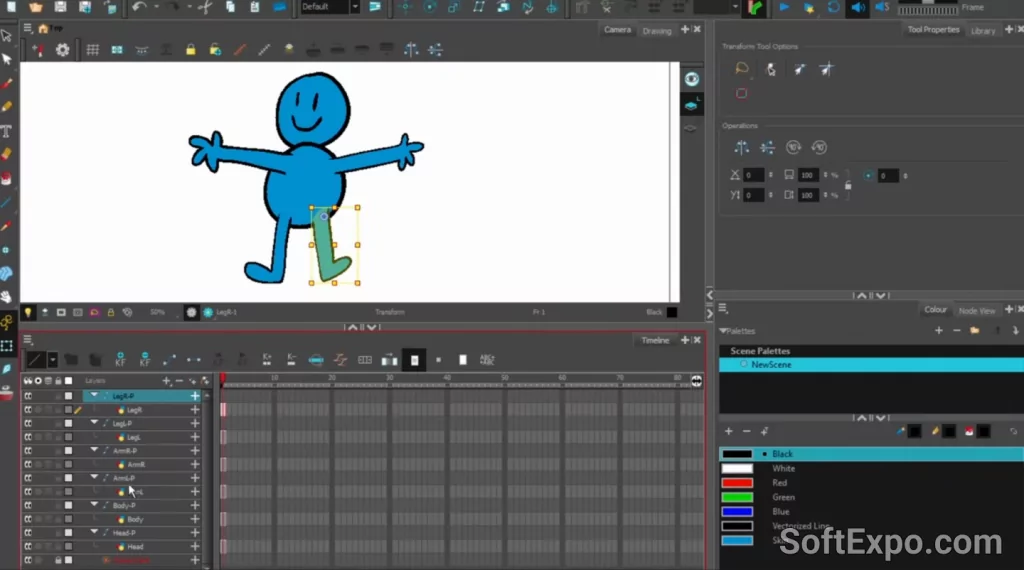Choose the Hand (grabber) tool
Screen dimensions: 1024x570
click(x=7, y=297)
